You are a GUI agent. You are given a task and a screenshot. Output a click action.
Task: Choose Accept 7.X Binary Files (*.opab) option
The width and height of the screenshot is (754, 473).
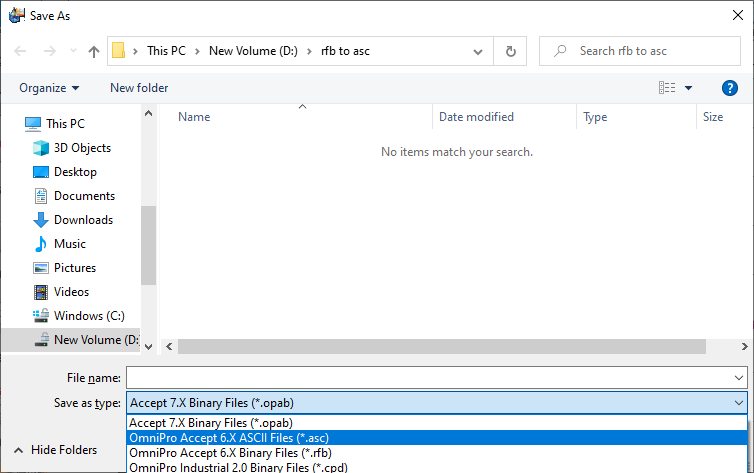click(x=437, y=423)
